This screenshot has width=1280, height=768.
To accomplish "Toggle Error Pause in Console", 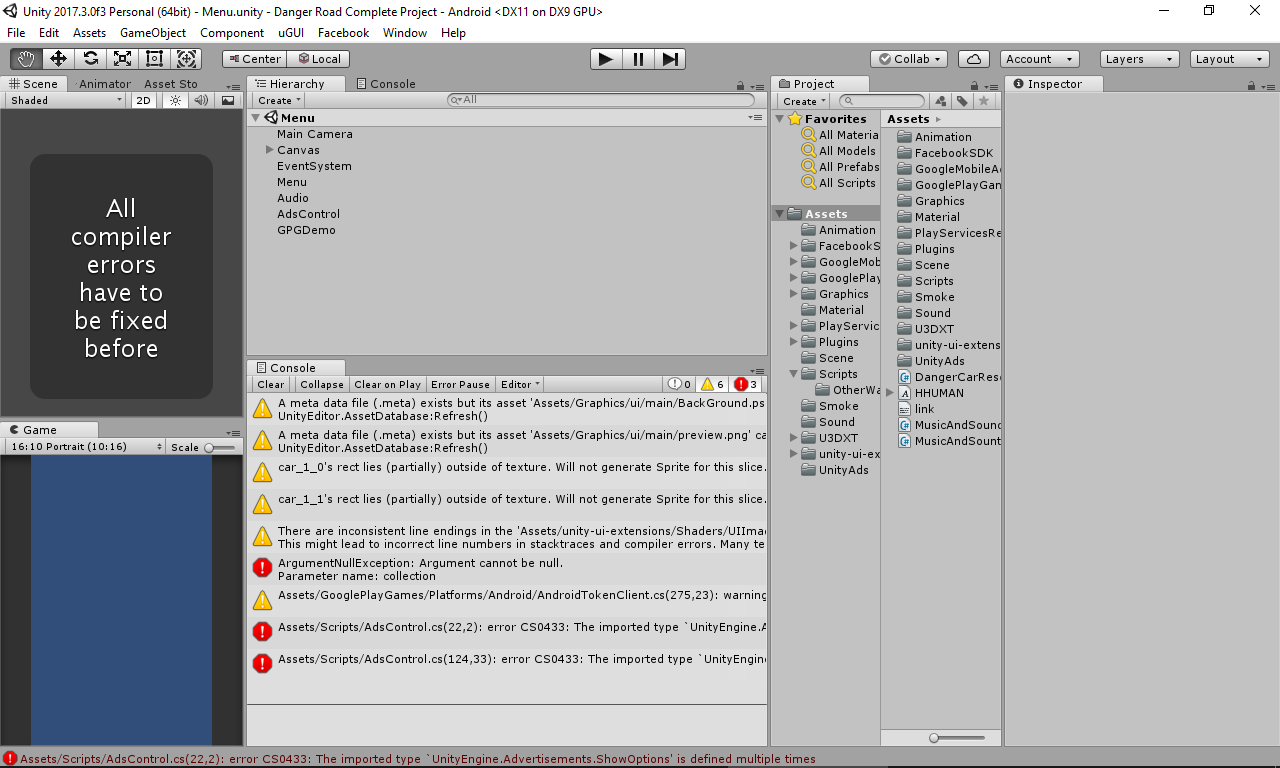I will (x=460, y=384).
